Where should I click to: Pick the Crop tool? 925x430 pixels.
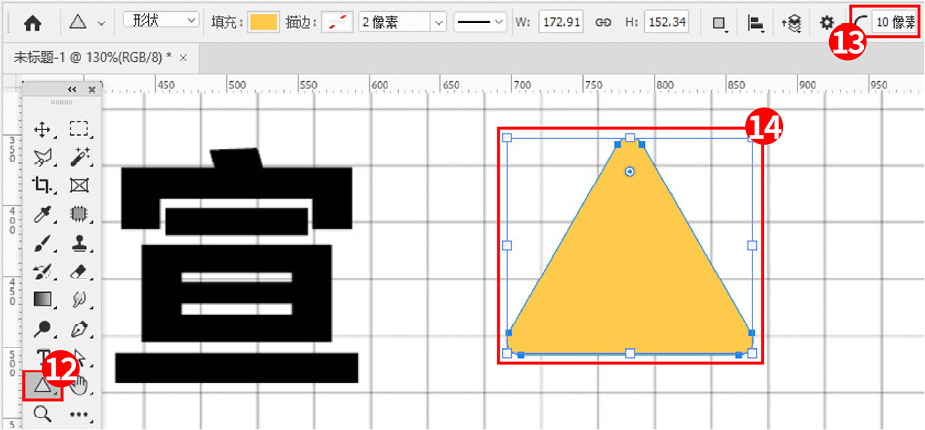42,185
